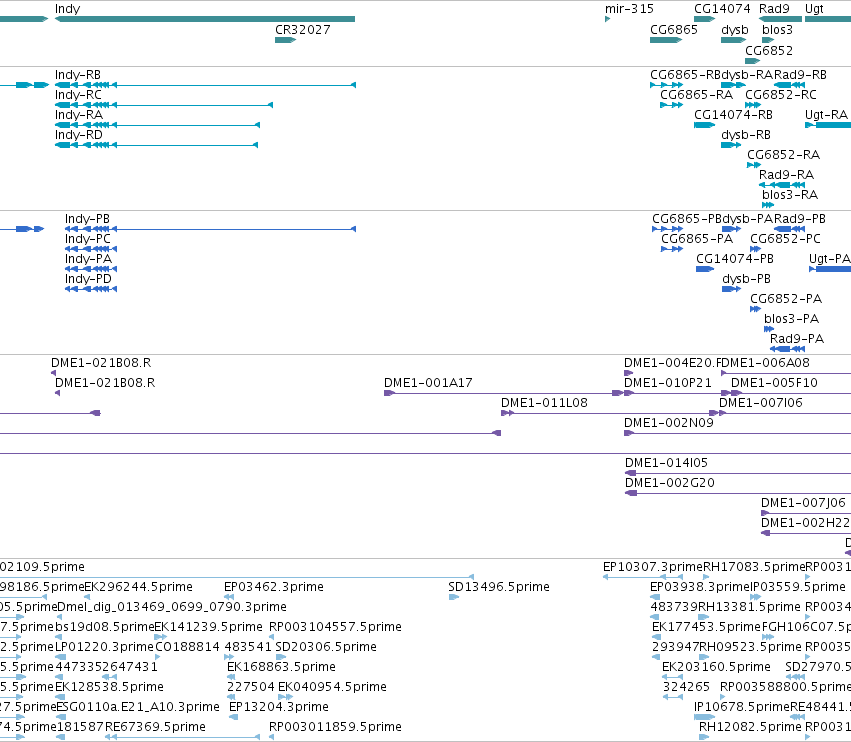851x742 pixels.
Task: Select the Ugt-RA transcript label
Action: click(x=826, y=115)
